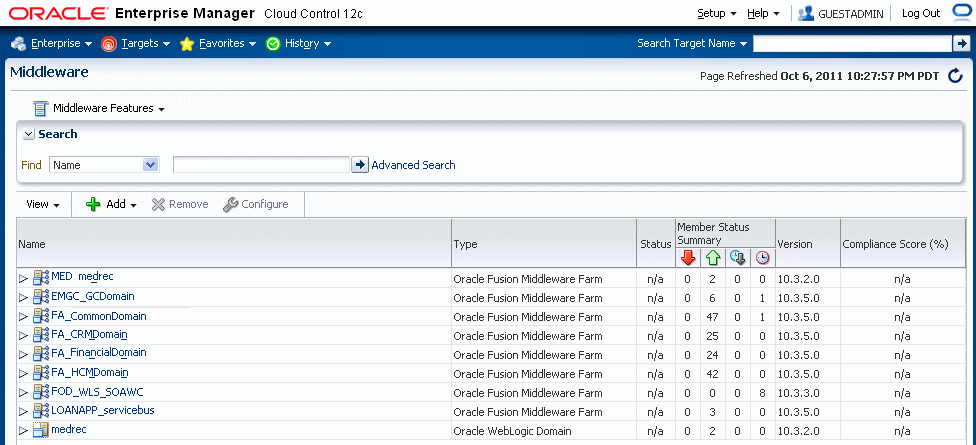Click the Middleware Features list icon
The height and width of the screenshot is (445, 976).
(x=40, y=108)
